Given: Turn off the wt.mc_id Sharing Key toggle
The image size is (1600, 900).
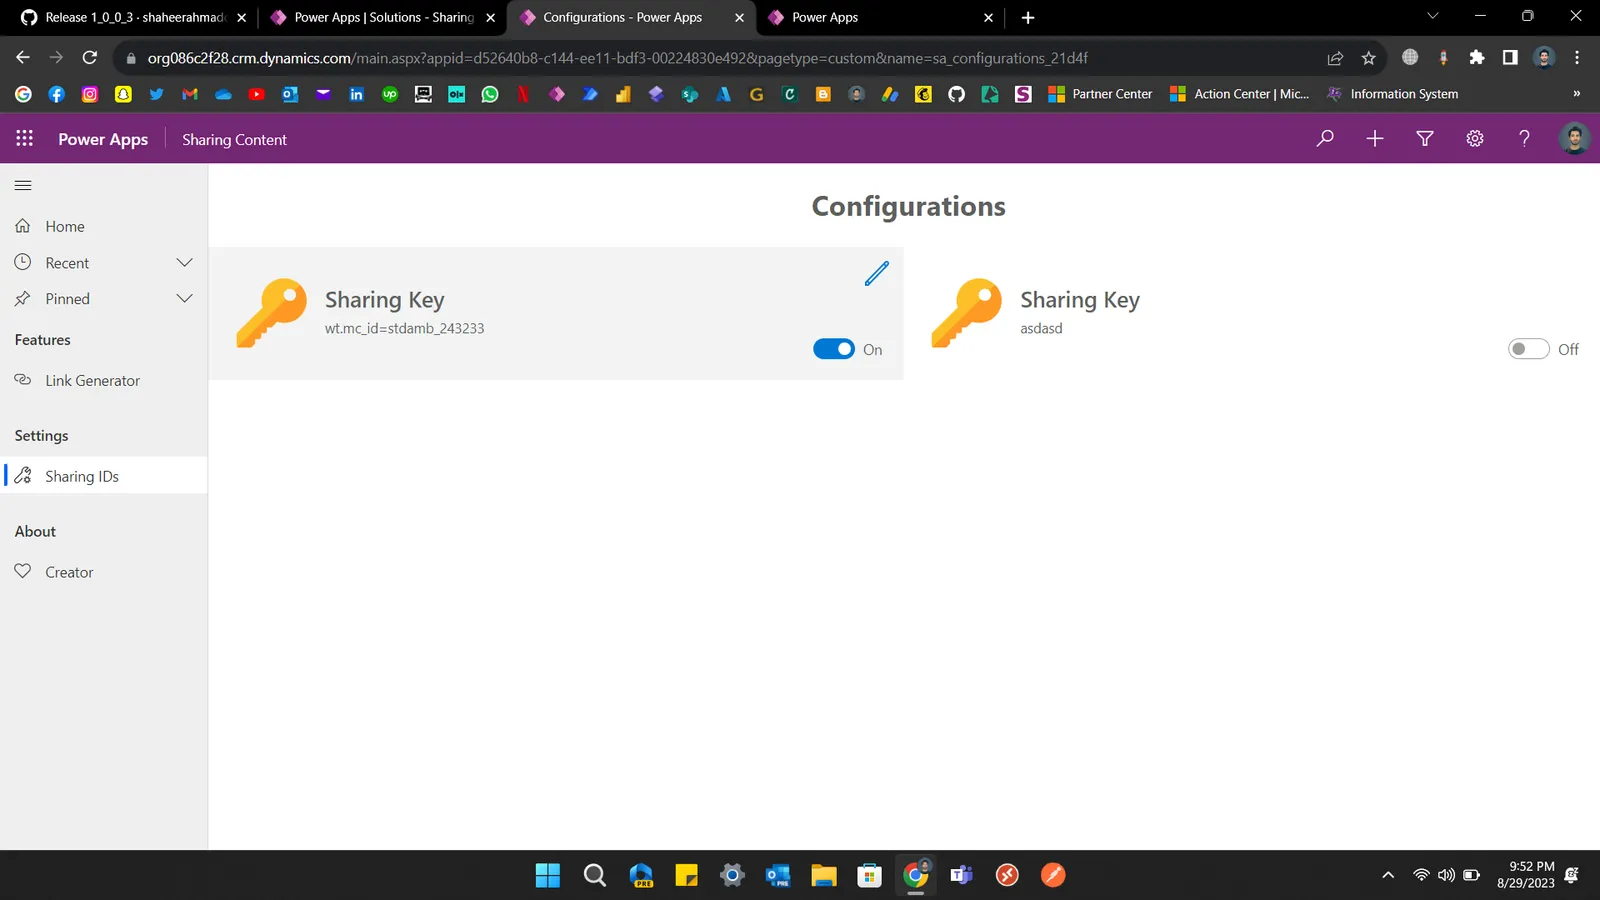Looking at the screenshot, I should tap(833, 349).
